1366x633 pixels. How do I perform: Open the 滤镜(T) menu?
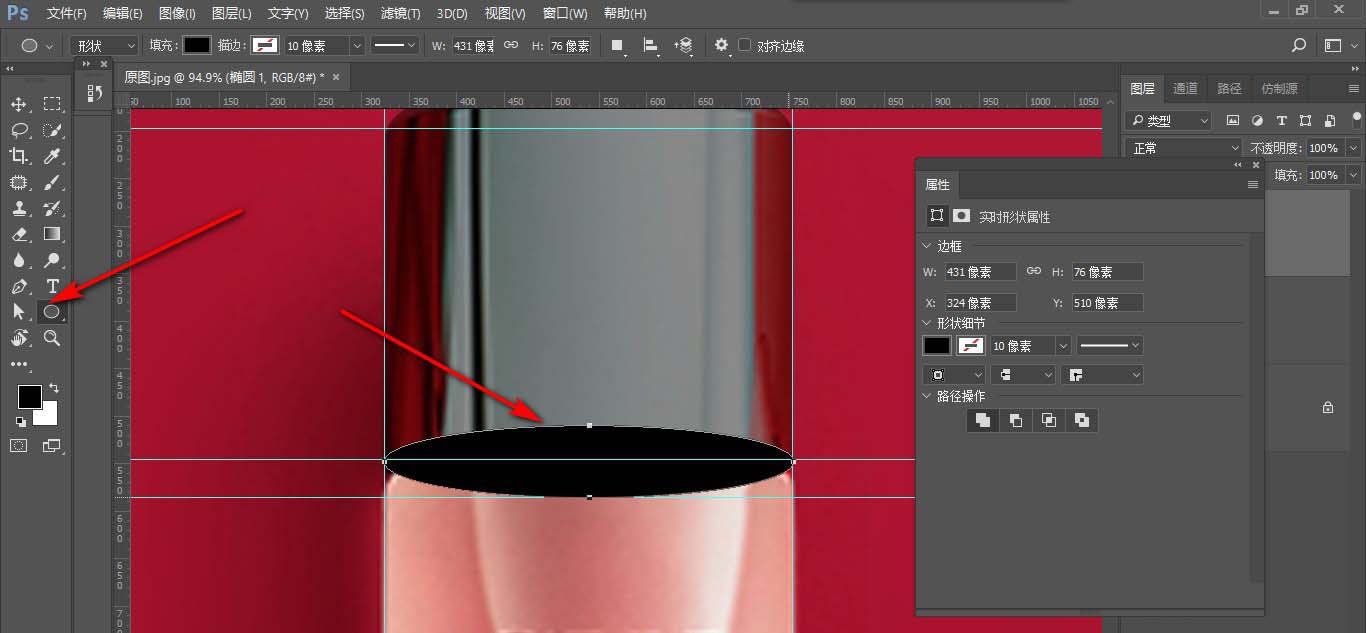coord(401,13)
